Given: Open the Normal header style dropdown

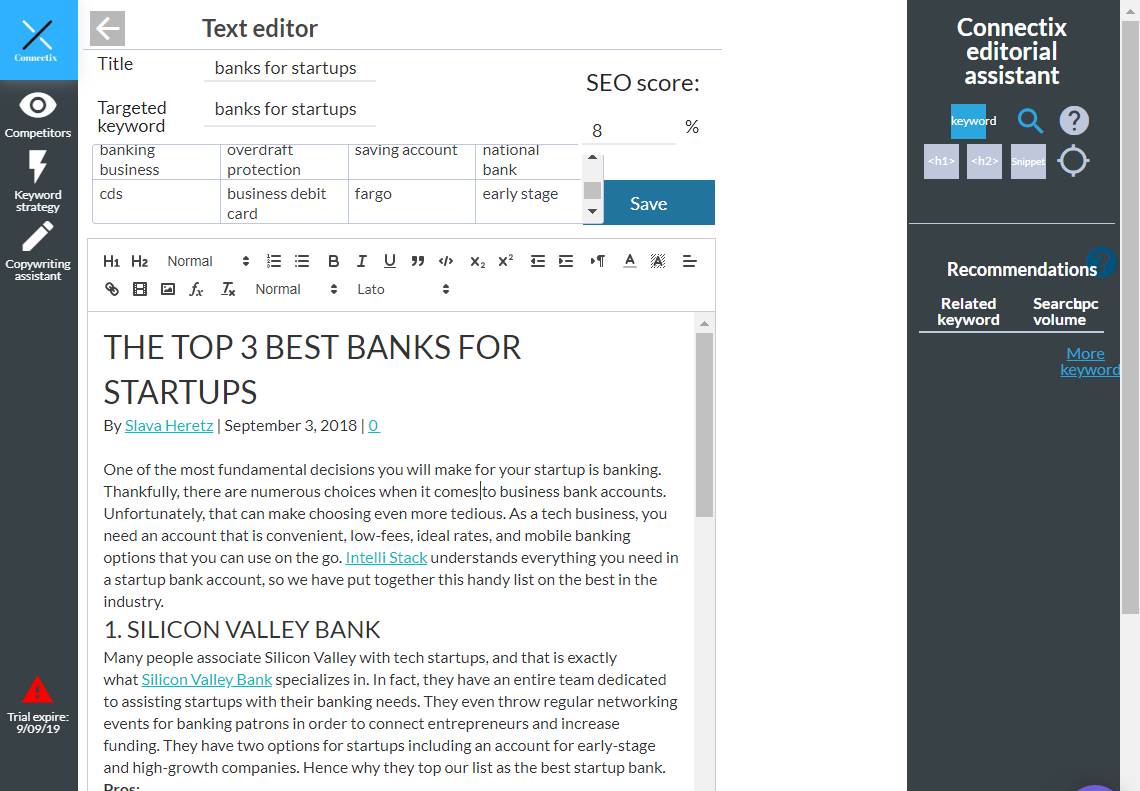Looking at the screenshot, I should pos(208,262).
